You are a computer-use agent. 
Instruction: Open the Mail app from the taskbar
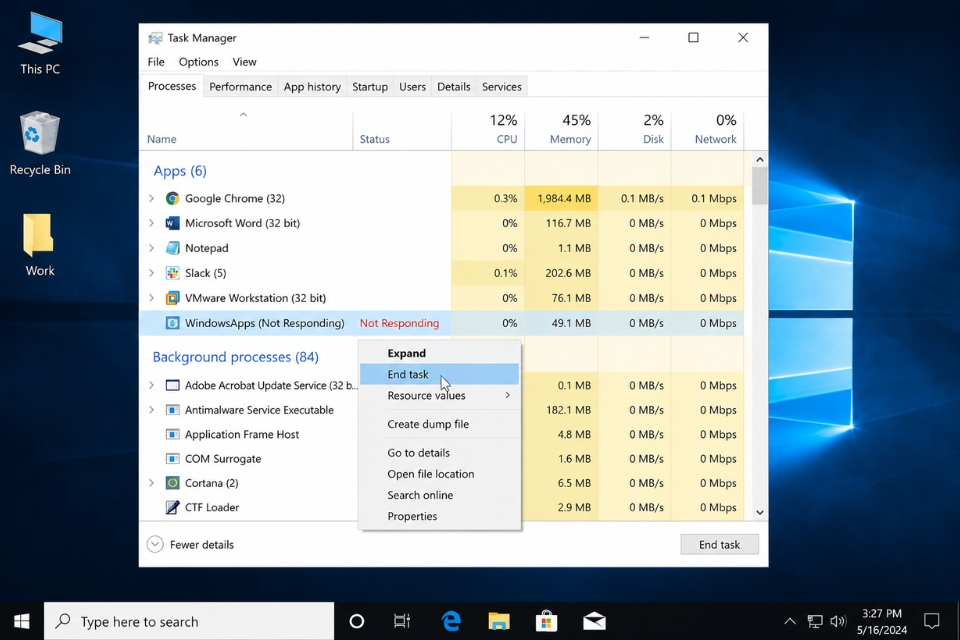tap(594, 622)
